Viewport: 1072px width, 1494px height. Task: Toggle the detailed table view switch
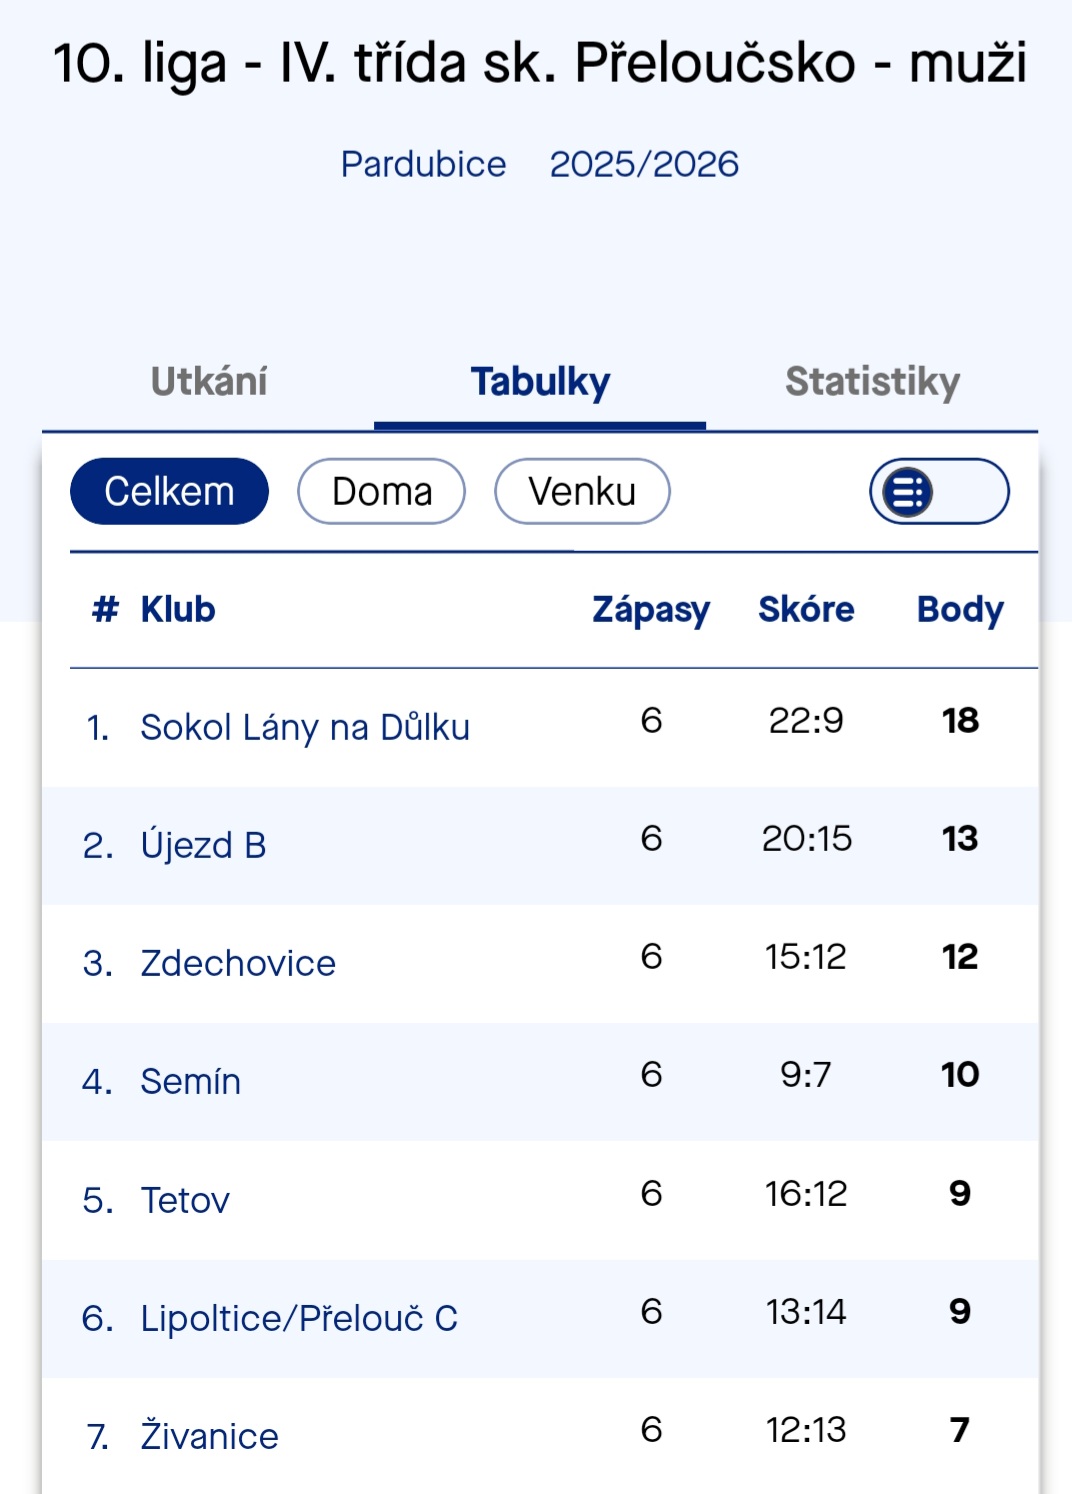(938, 492)
